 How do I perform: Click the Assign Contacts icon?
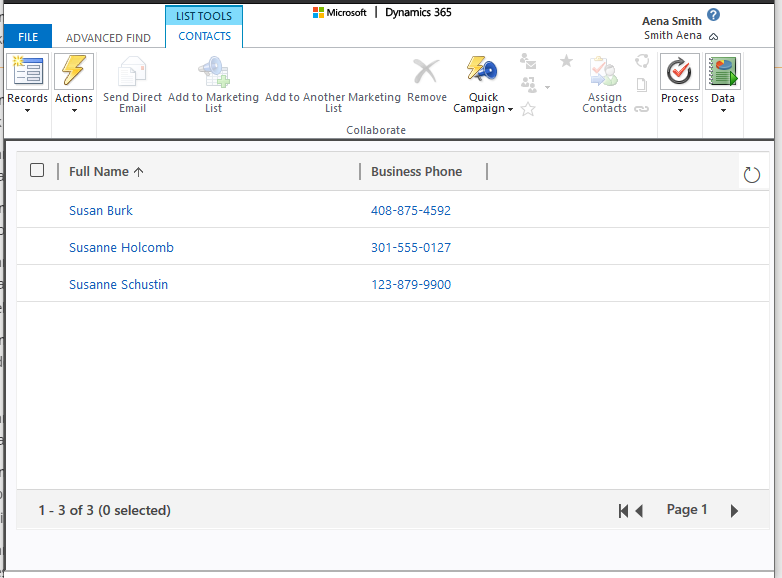click(x=604, y=72)
